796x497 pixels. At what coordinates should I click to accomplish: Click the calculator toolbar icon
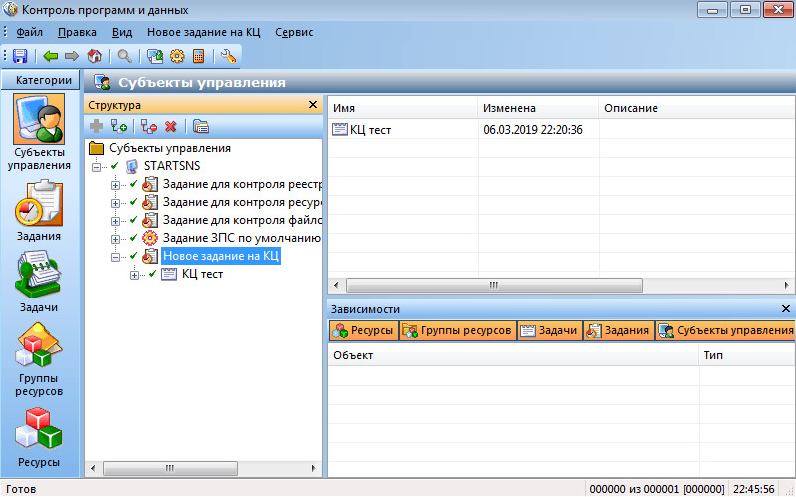[198, 56]
